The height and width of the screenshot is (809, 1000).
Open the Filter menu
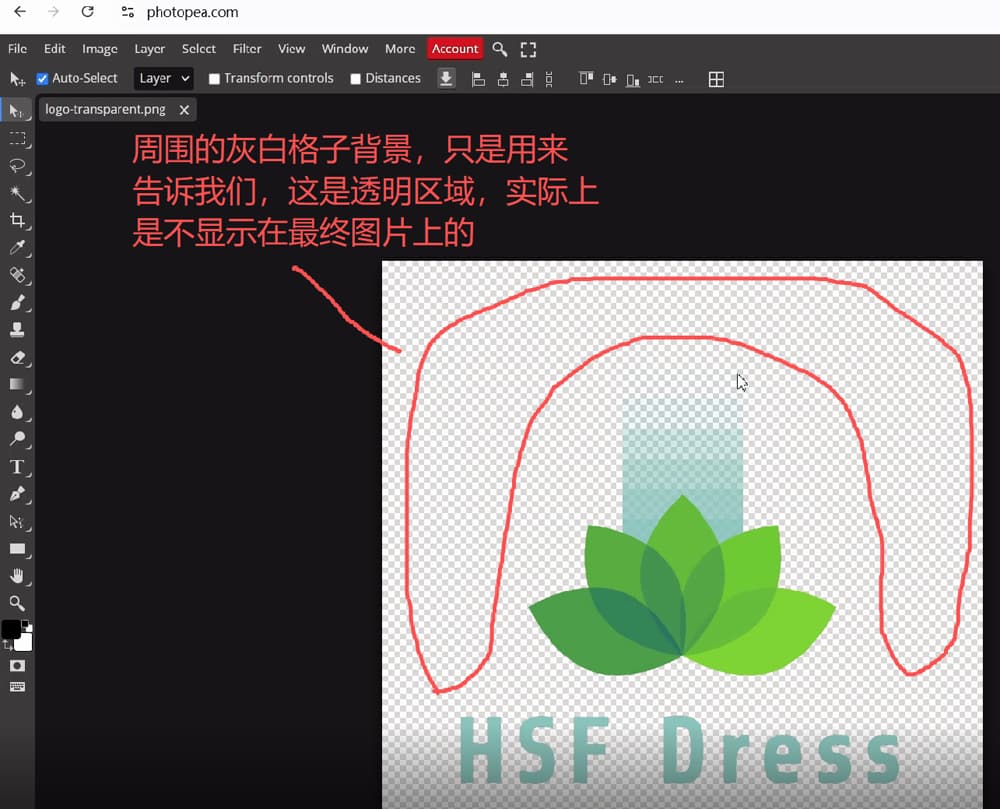(247, 49)
